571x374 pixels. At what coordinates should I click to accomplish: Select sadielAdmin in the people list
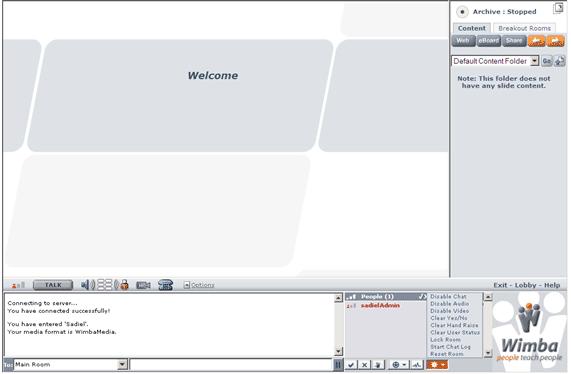[x=380, y=306]
